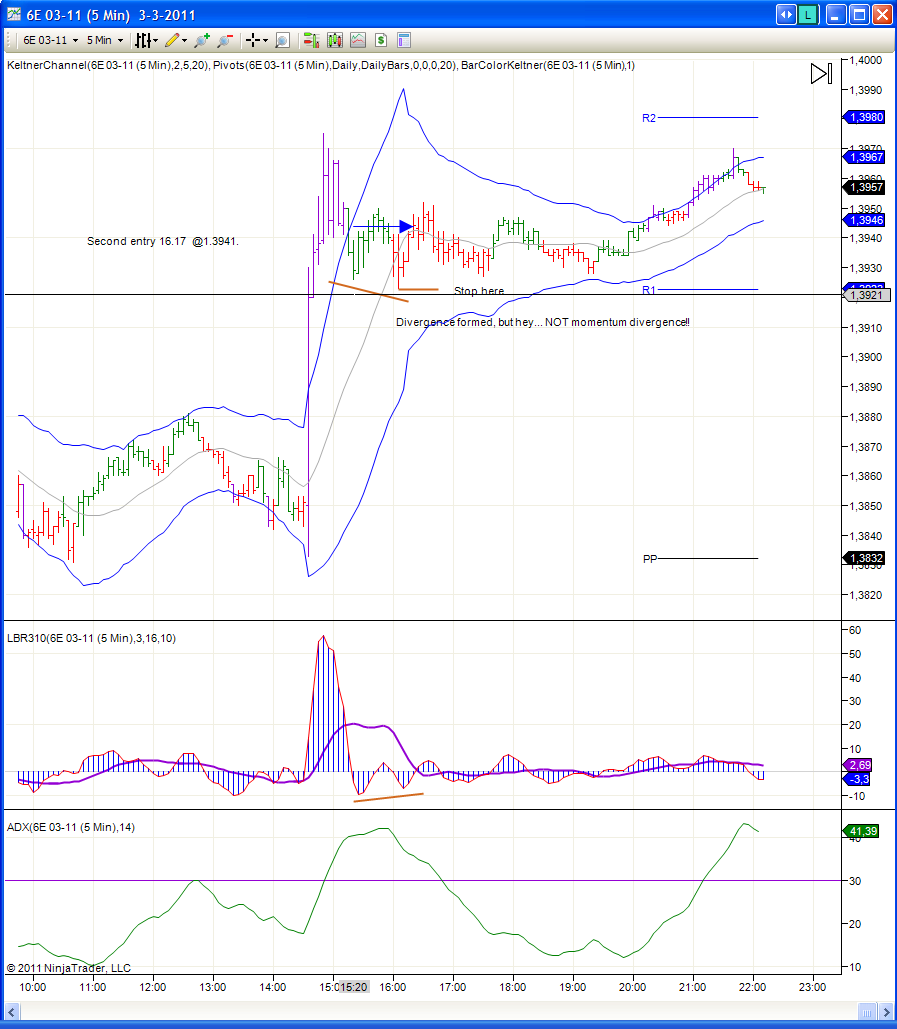Select the 1,3921 horizontal line price marker

(x=866, y=295)
